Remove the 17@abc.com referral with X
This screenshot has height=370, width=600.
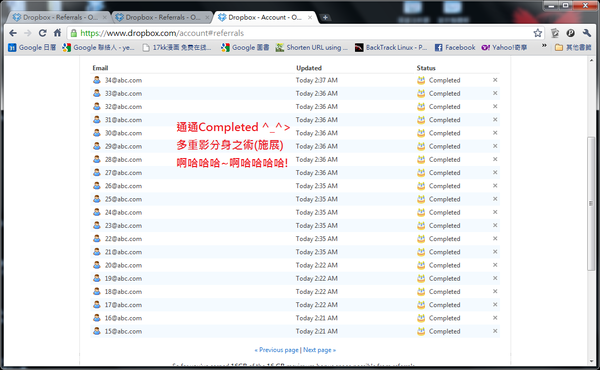coord(495,304)
